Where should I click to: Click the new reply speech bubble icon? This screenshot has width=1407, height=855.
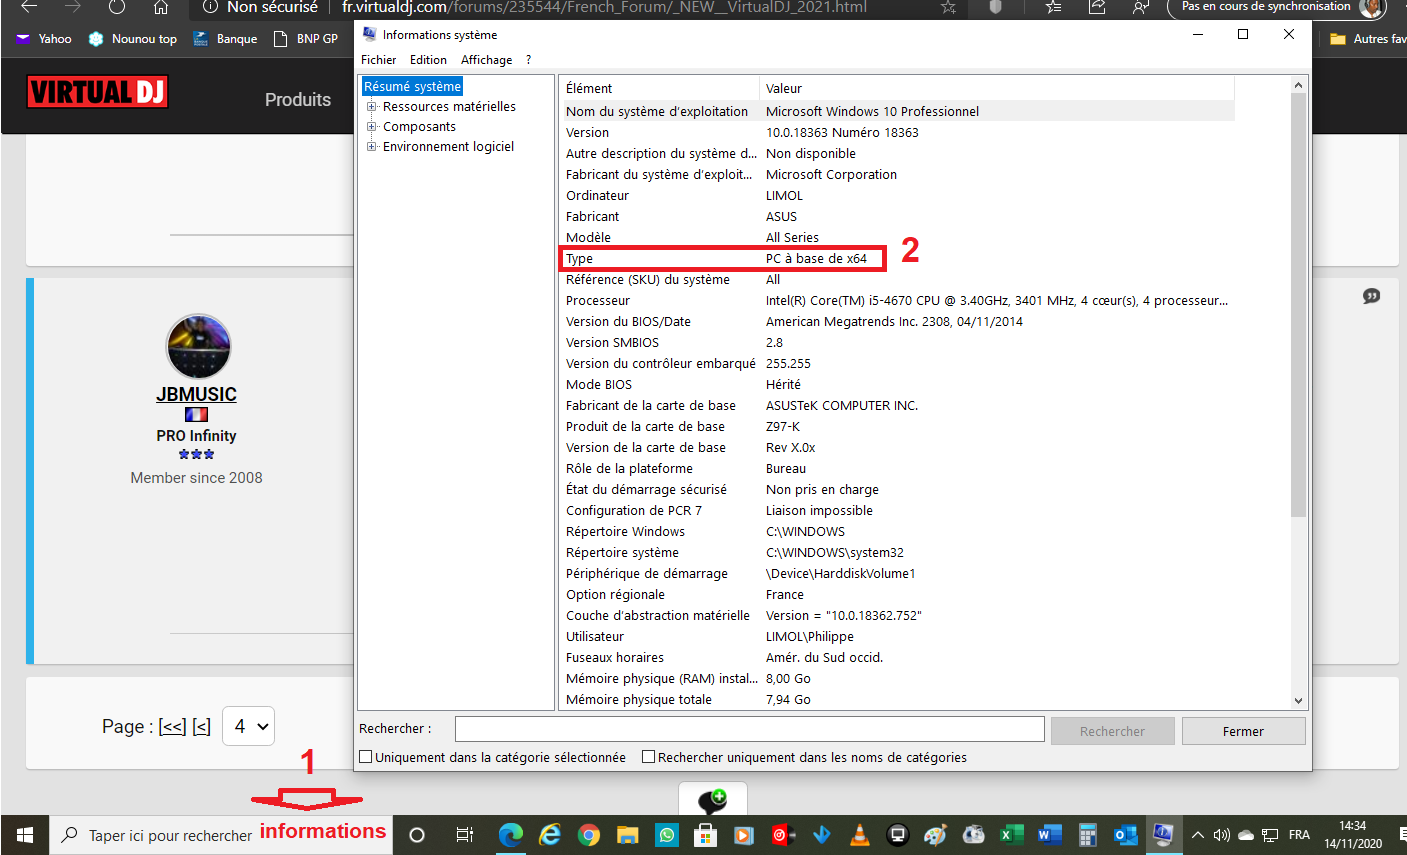pyautogui.click(x=712, y=800)
